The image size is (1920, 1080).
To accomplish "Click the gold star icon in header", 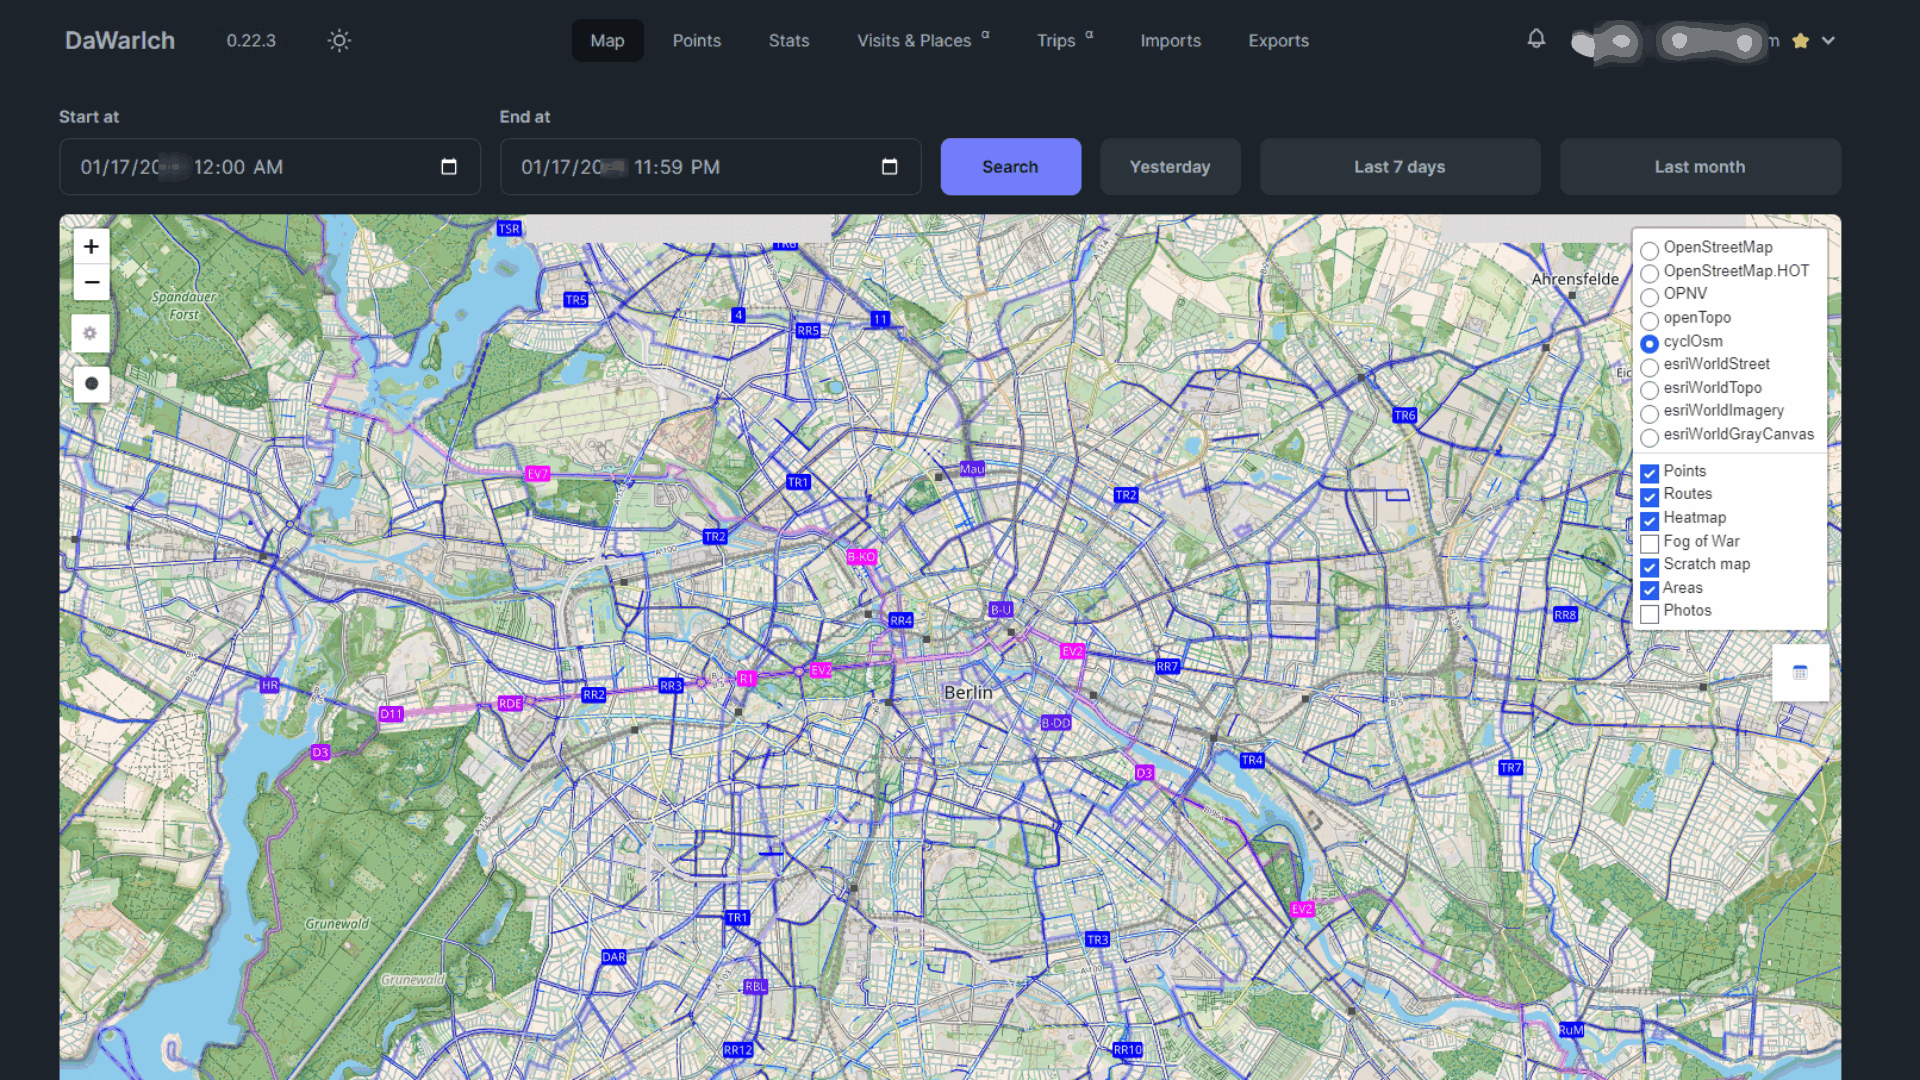I will click(x=1800, y=41).
